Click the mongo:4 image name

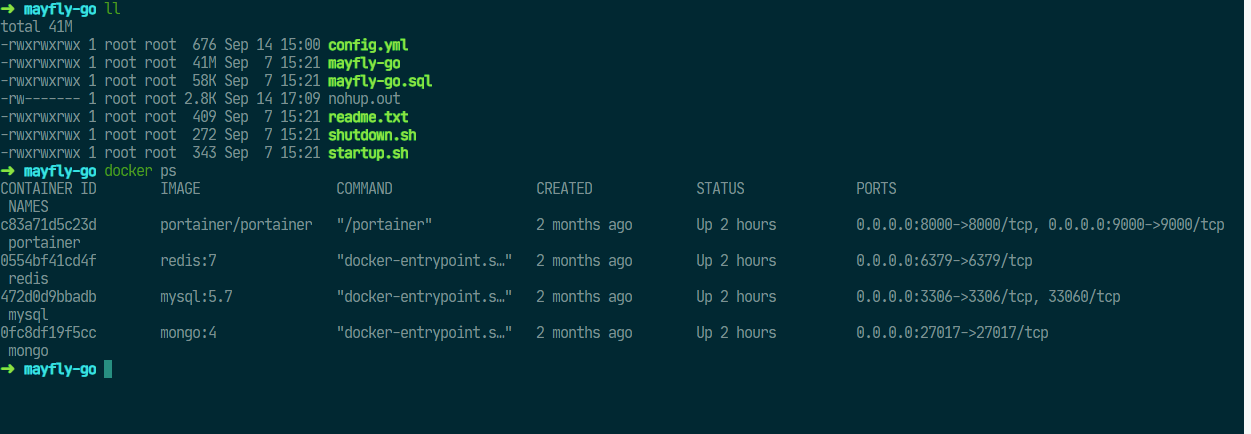[x=188, y=332]
